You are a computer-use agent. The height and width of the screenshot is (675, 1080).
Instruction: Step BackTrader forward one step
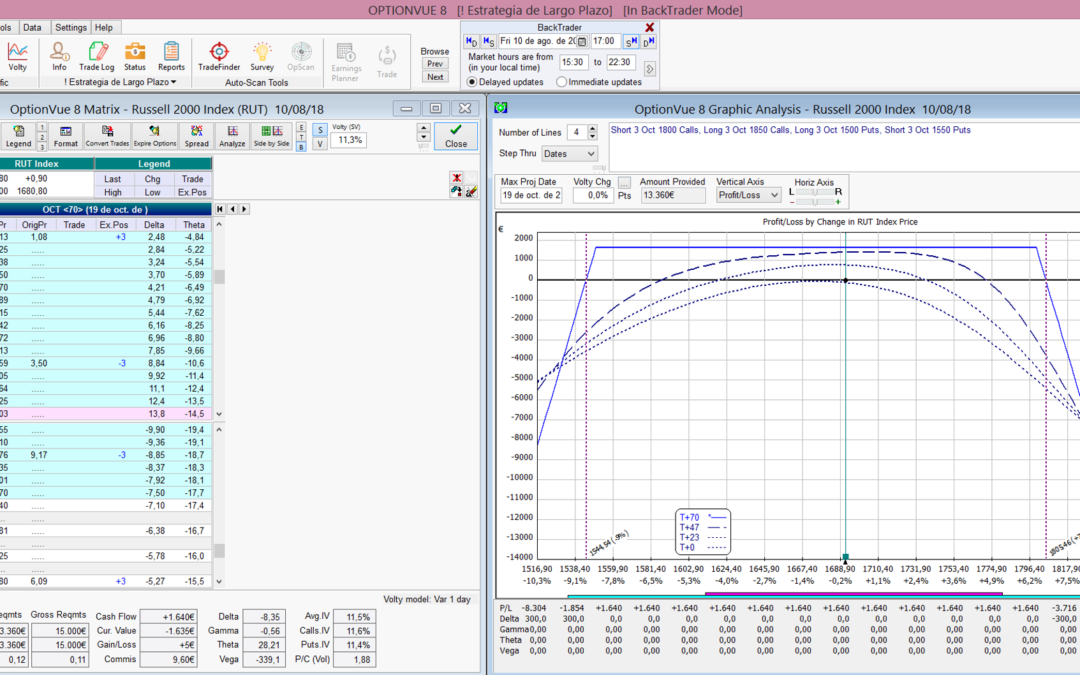click(631, 41)
